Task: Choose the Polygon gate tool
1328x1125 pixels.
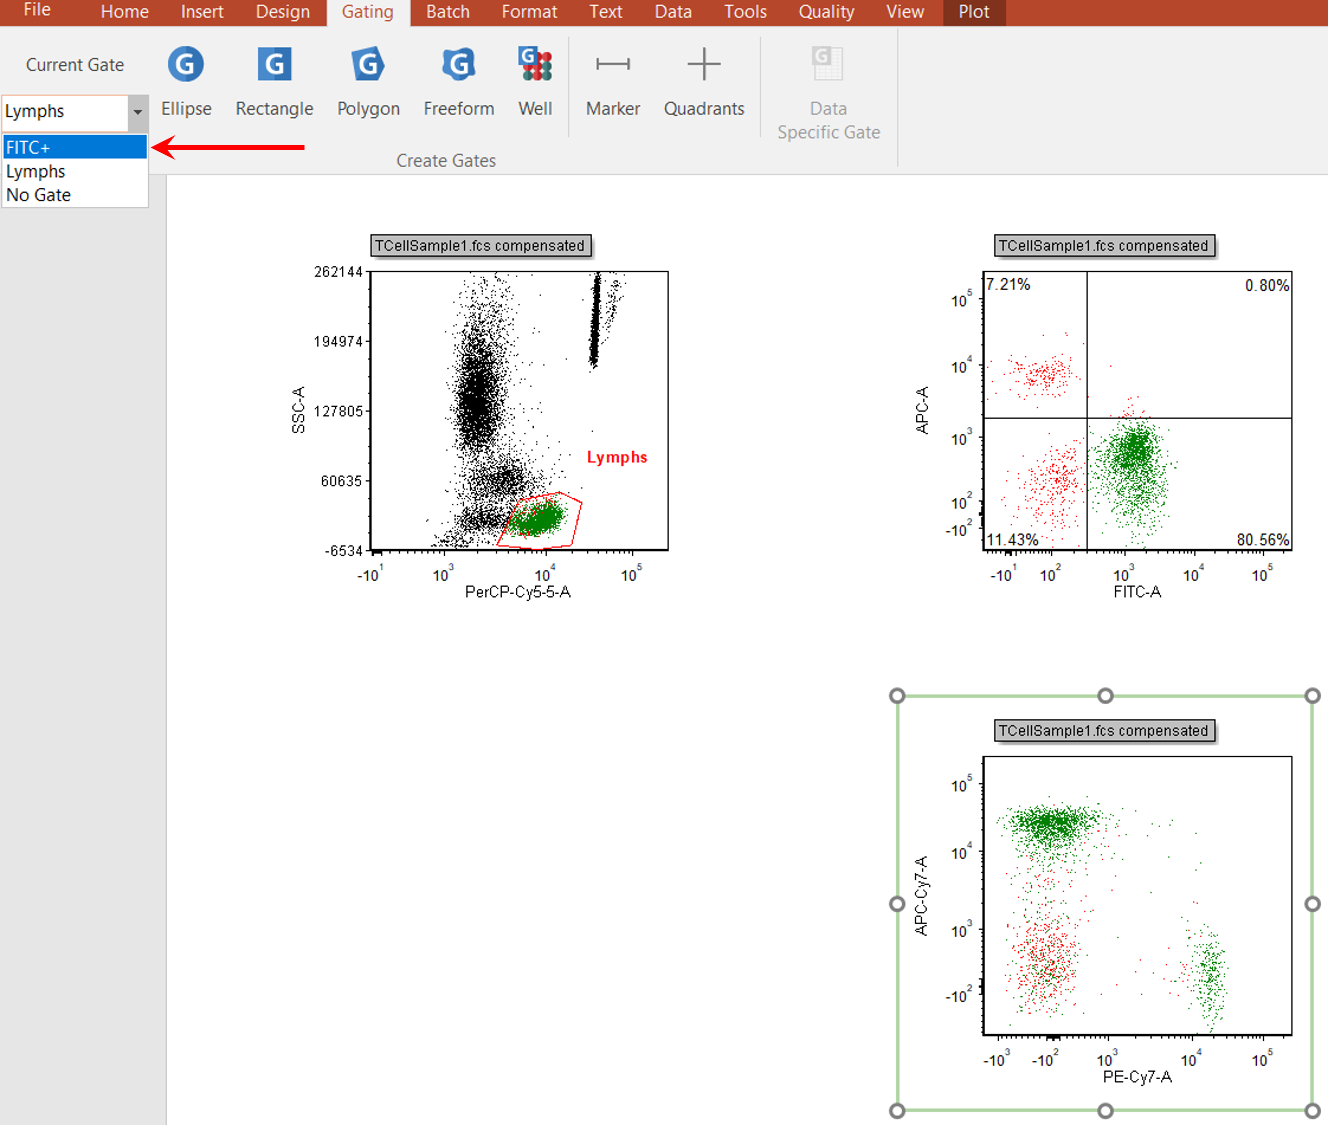Action: point(368,82)
